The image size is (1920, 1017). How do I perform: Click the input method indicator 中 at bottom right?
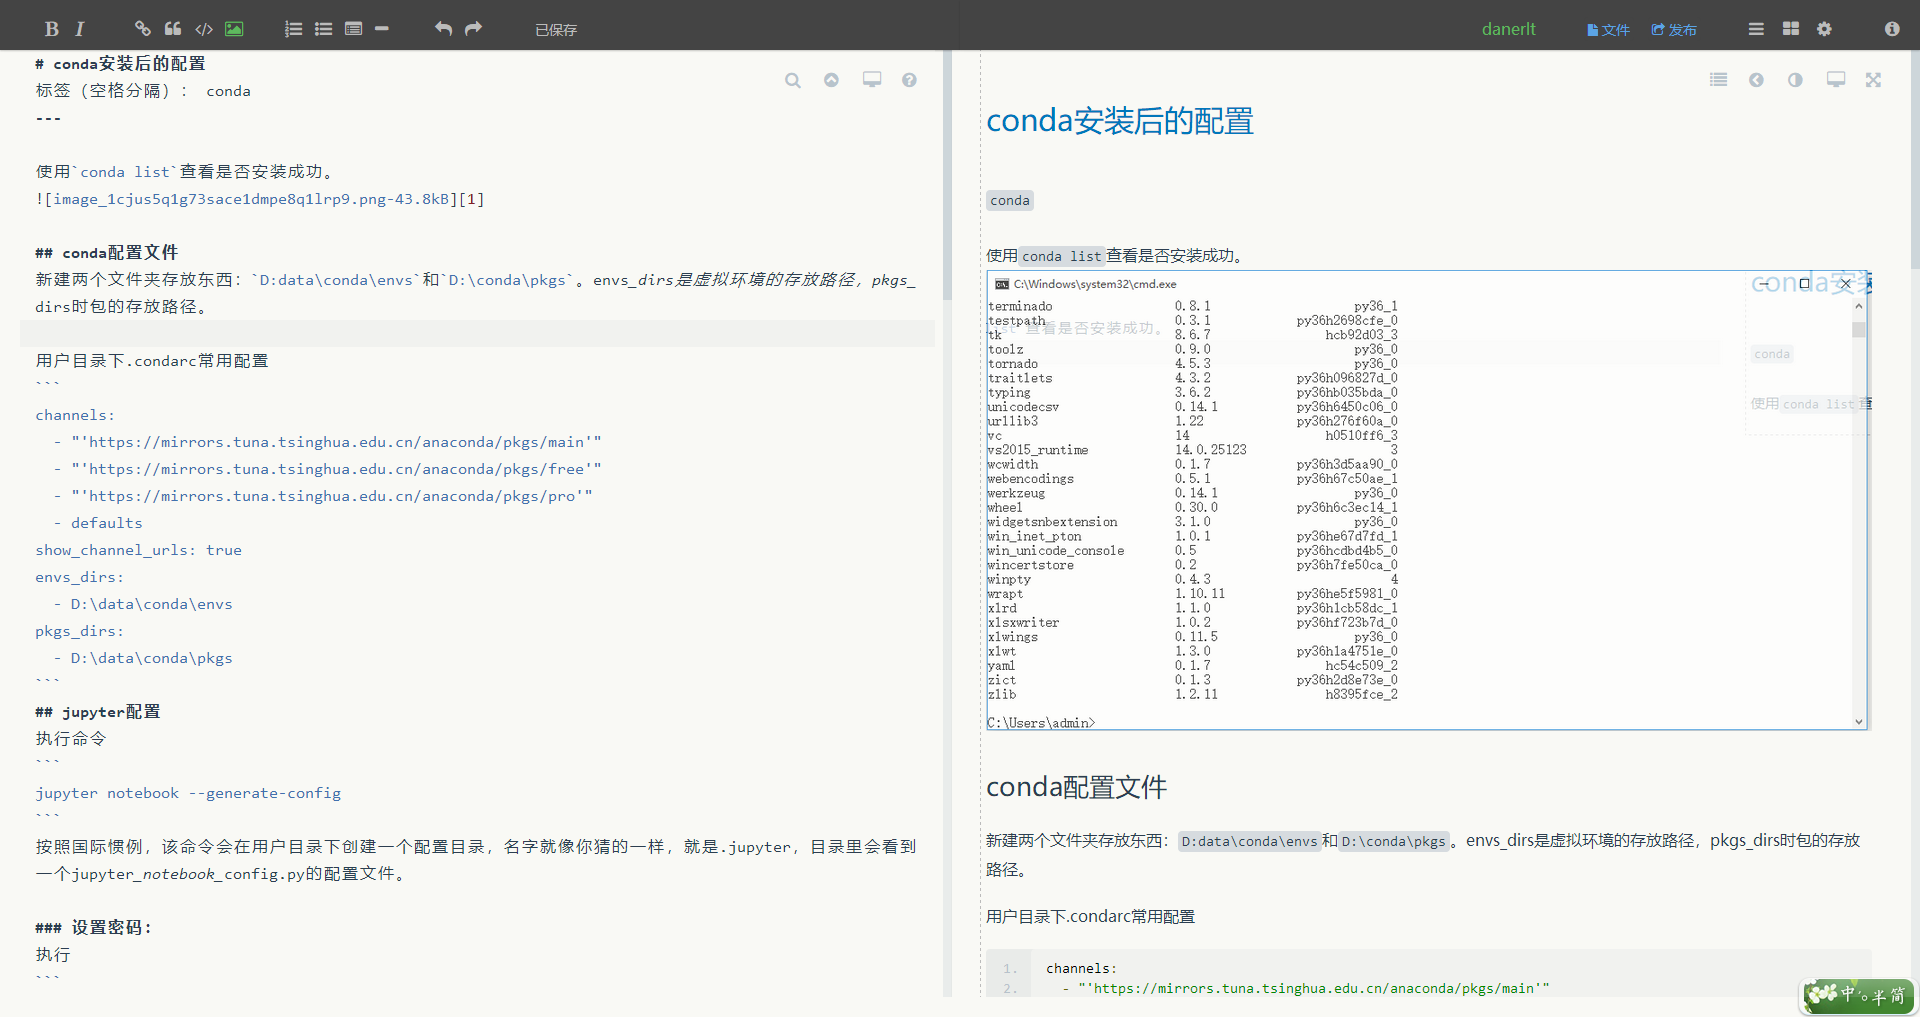click(x=1847, y=994)
